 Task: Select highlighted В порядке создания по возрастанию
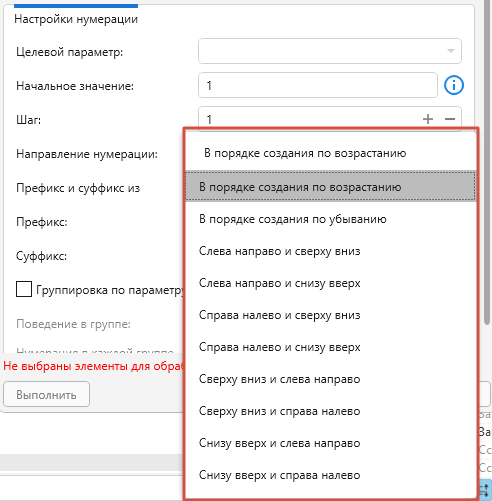click(330, 187)
